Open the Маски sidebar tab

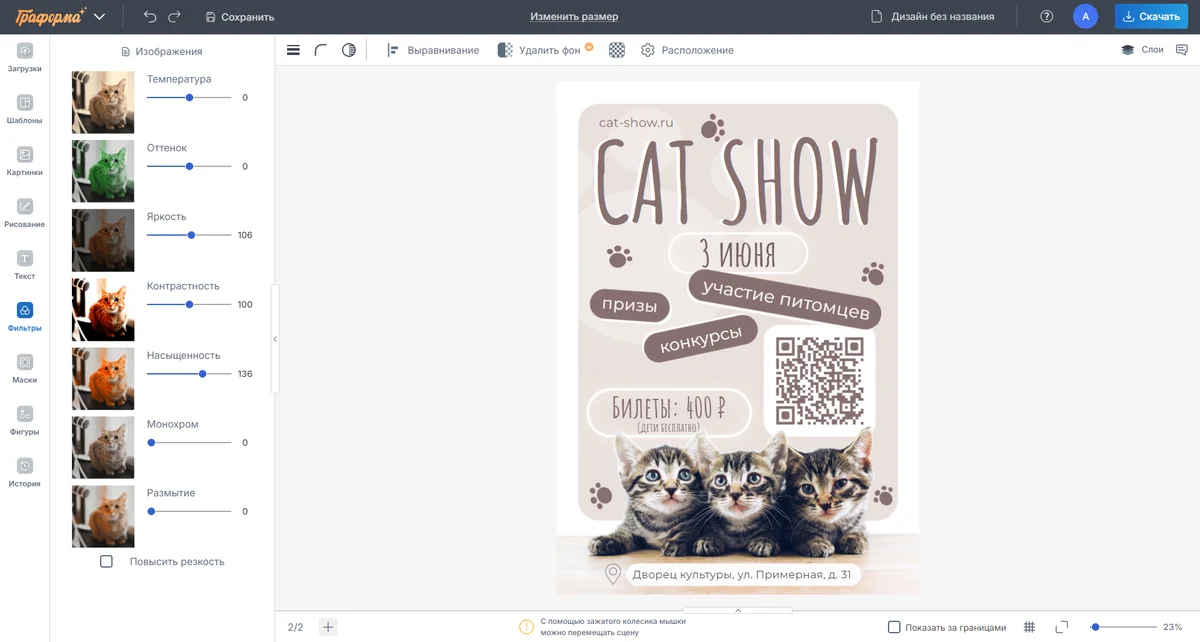pos(25,368)
